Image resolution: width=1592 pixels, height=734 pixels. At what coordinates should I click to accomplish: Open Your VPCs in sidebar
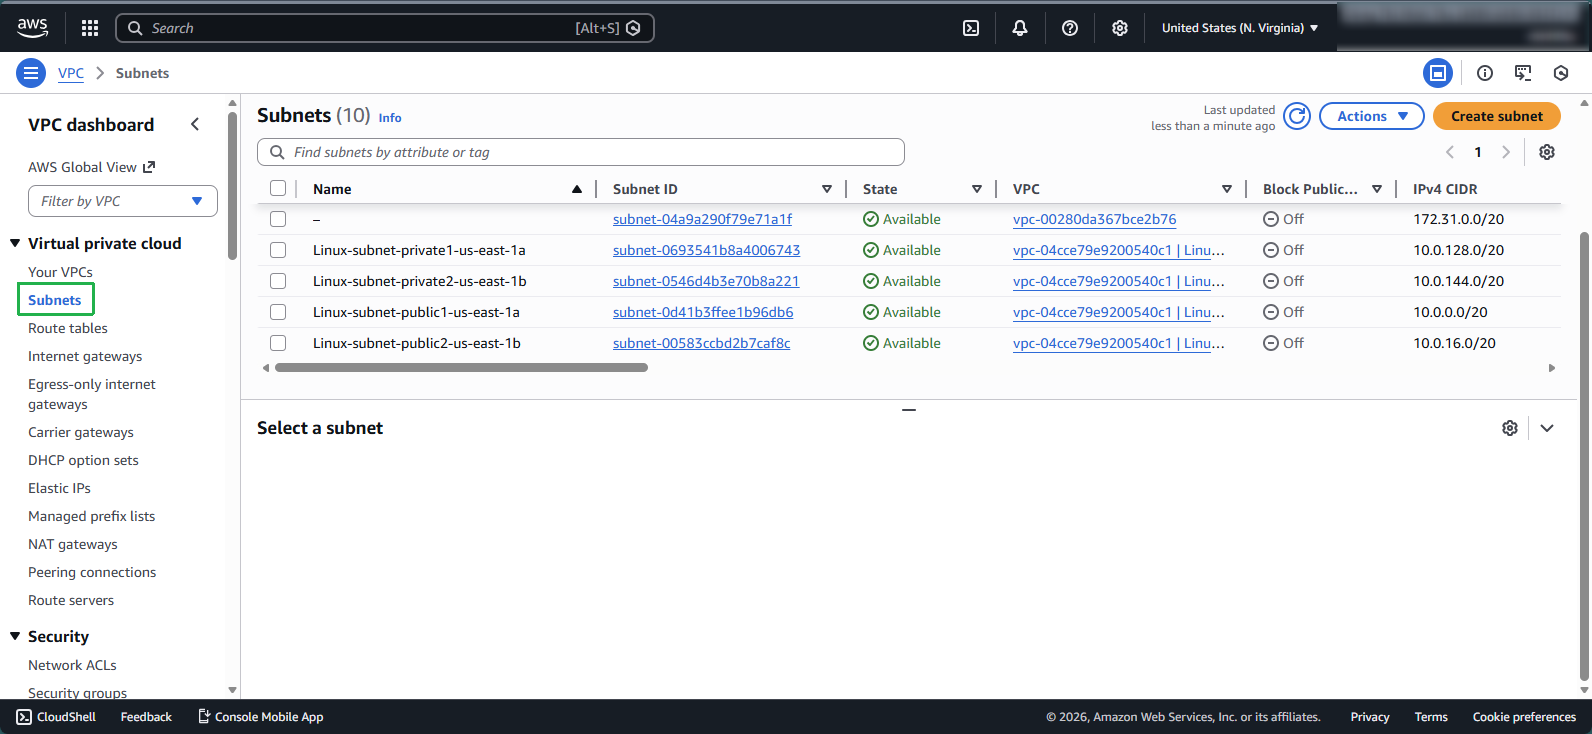click(60, 272)
